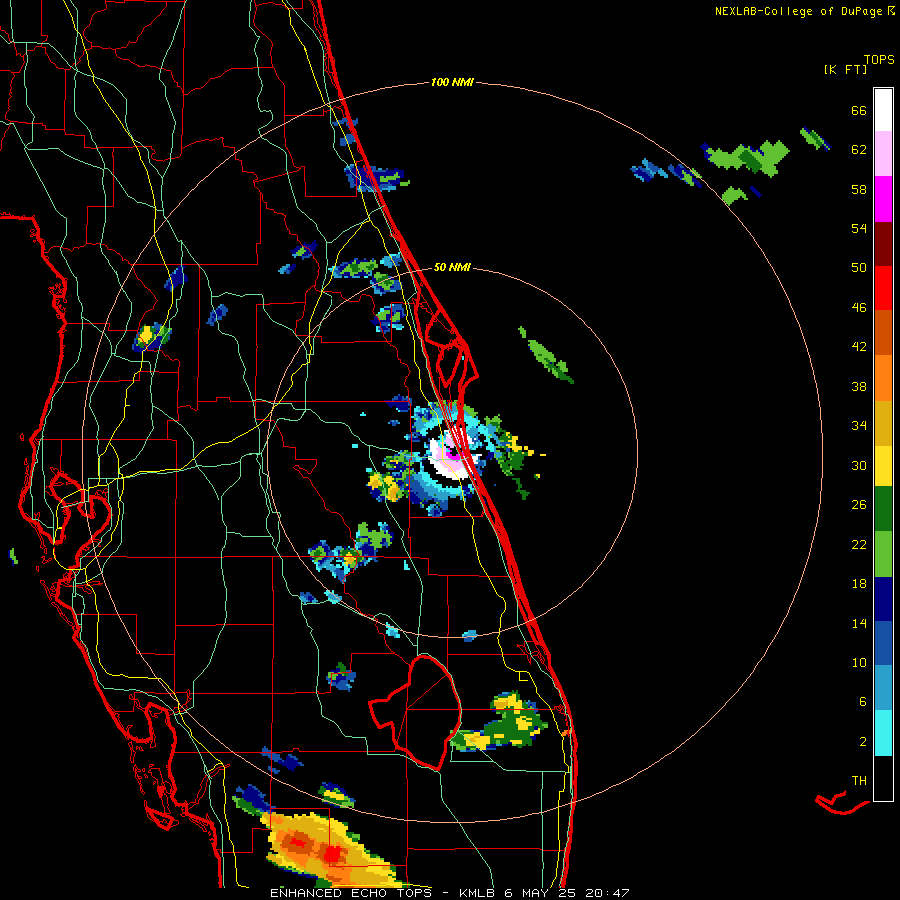Click the dark orange swatch between 46 and 42
The image size is (900, 900).
pos(883,332)
